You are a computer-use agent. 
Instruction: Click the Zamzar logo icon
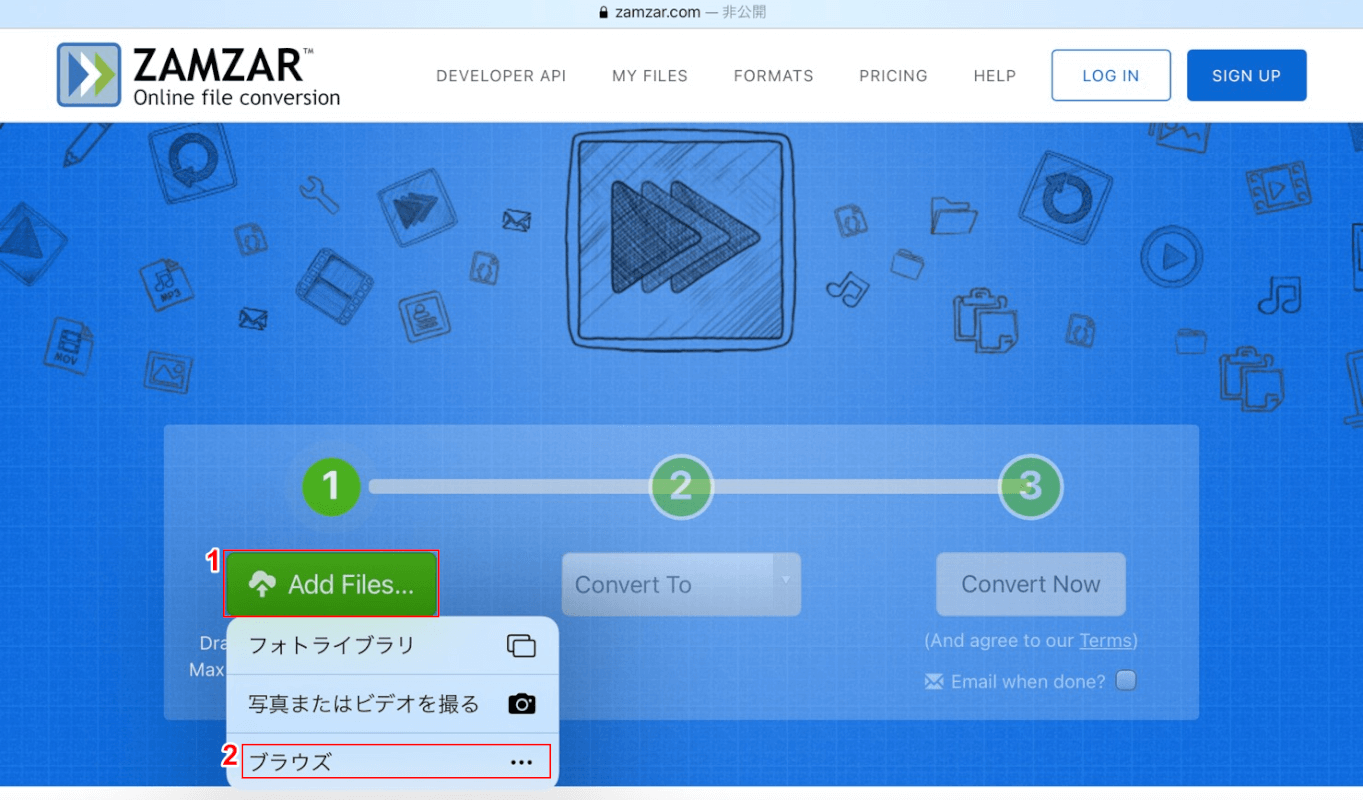89,75
